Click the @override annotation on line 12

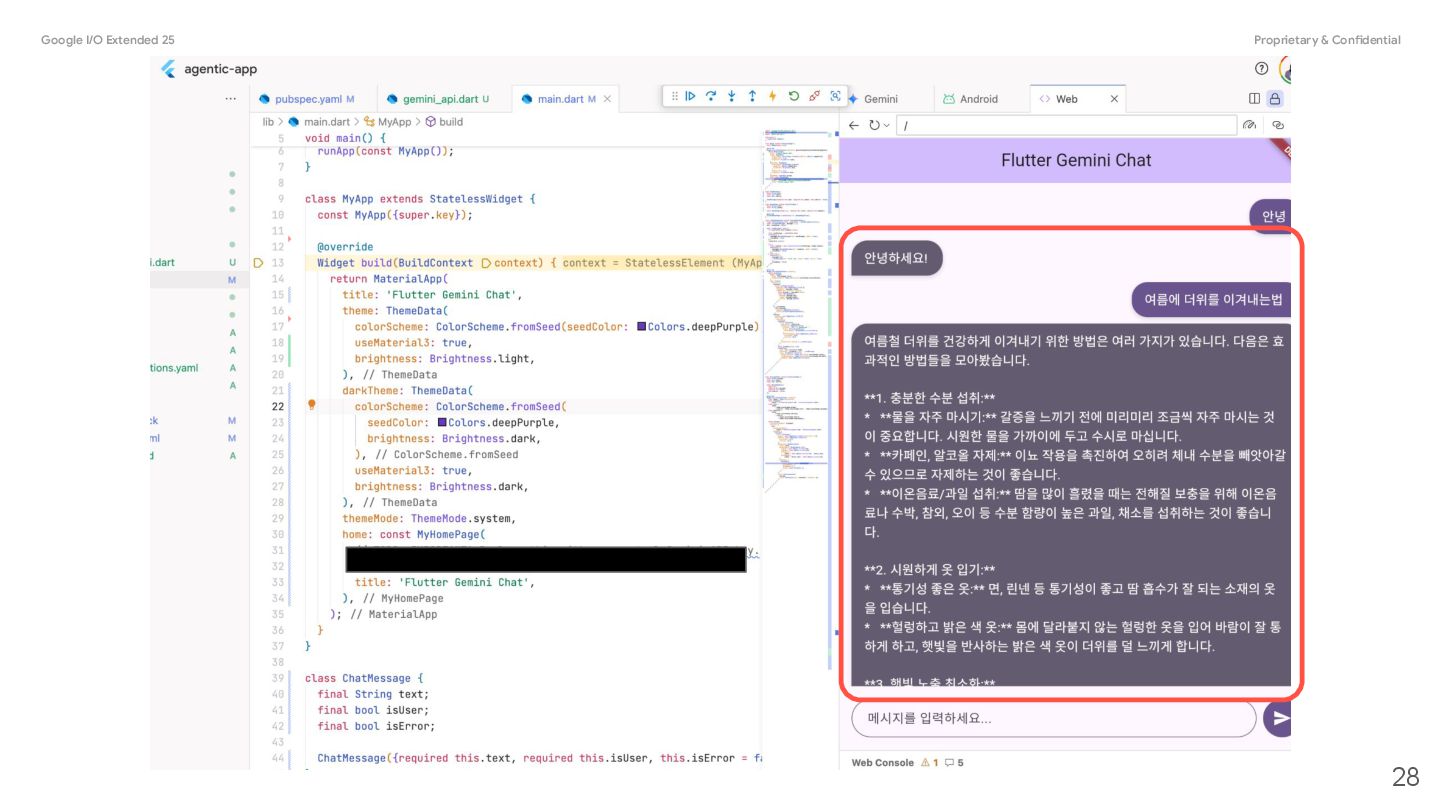click(345, 246)
